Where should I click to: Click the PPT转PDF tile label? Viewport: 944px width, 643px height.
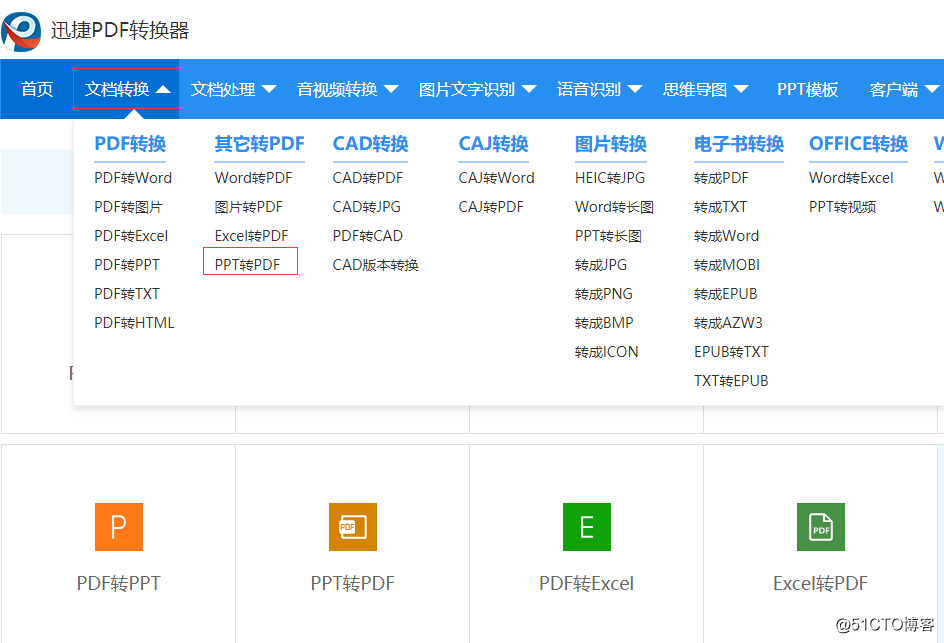(353, 583)
